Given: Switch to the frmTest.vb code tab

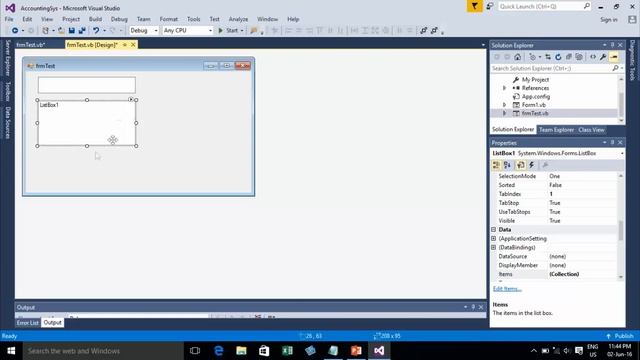Looking at the screenshot, I should pyautogui.click(x=31, y=45).
